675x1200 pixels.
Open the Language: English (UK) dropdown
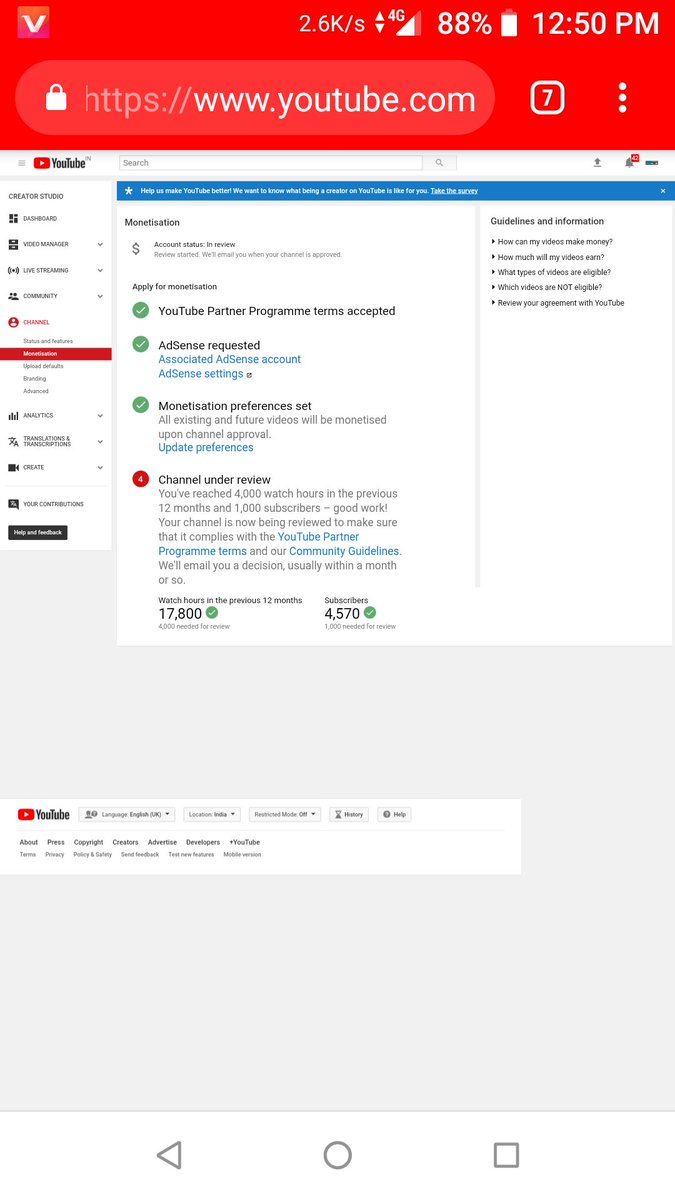click(127, 814)
